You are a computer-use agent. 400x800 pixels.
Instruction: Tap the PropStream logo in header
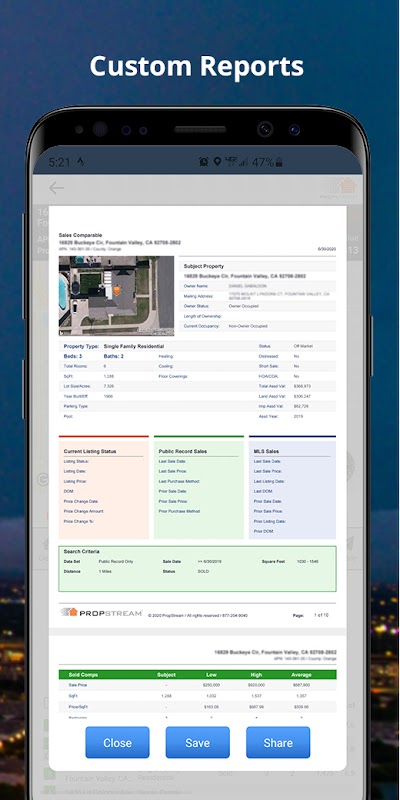pyautogui.click(x=338, y=189)
